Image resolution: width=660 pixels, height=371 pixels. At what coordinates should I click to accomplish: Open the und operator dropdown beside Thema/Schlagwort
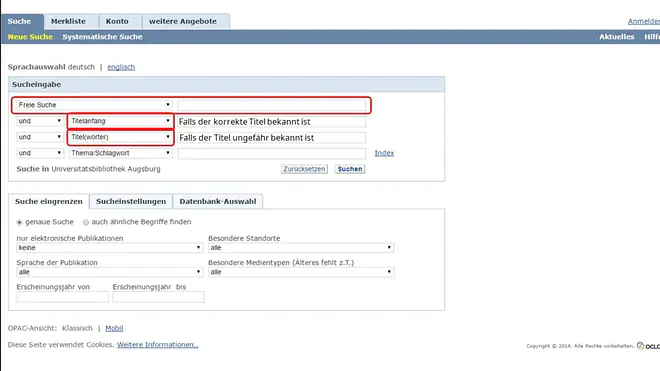40,153
